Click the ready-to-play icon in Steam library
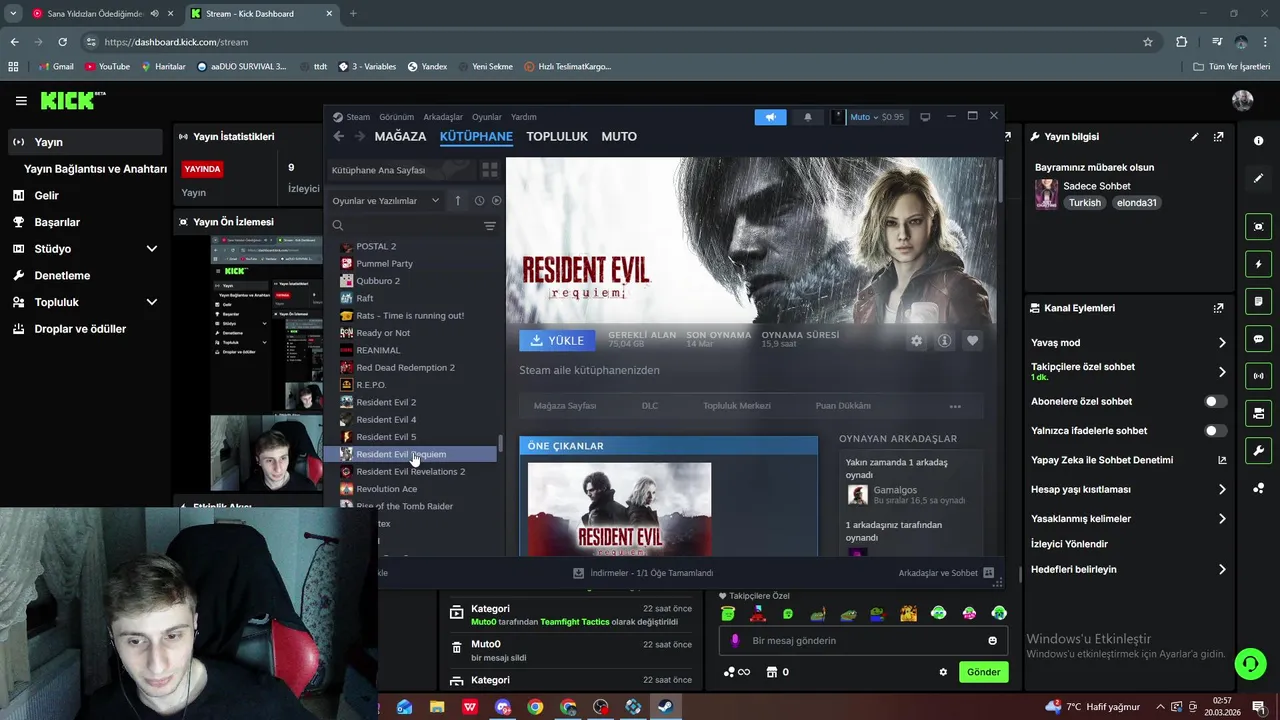The height and width of the screenshot is (720, 1280). (496, 200)
